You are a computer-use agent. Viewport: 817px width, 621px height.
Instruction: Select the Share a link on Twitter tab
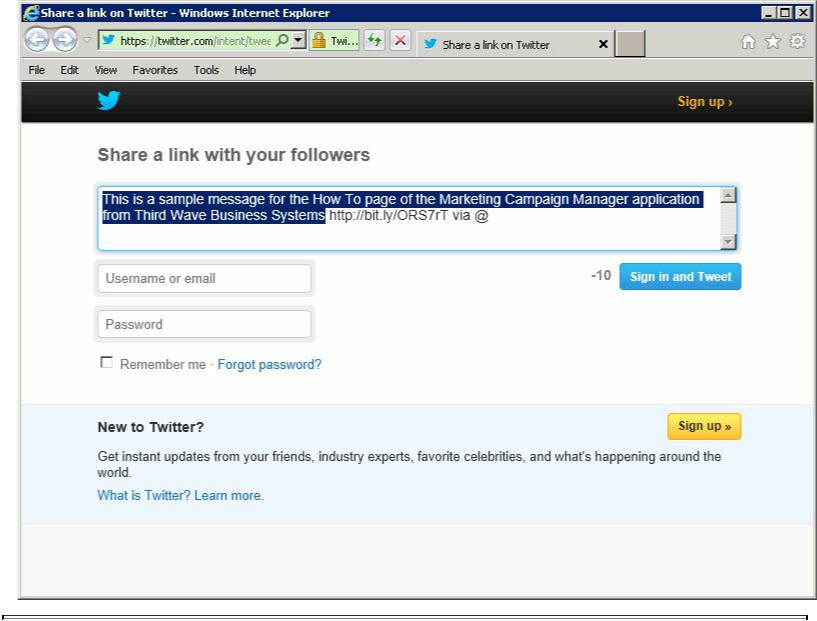coord(496,45)
